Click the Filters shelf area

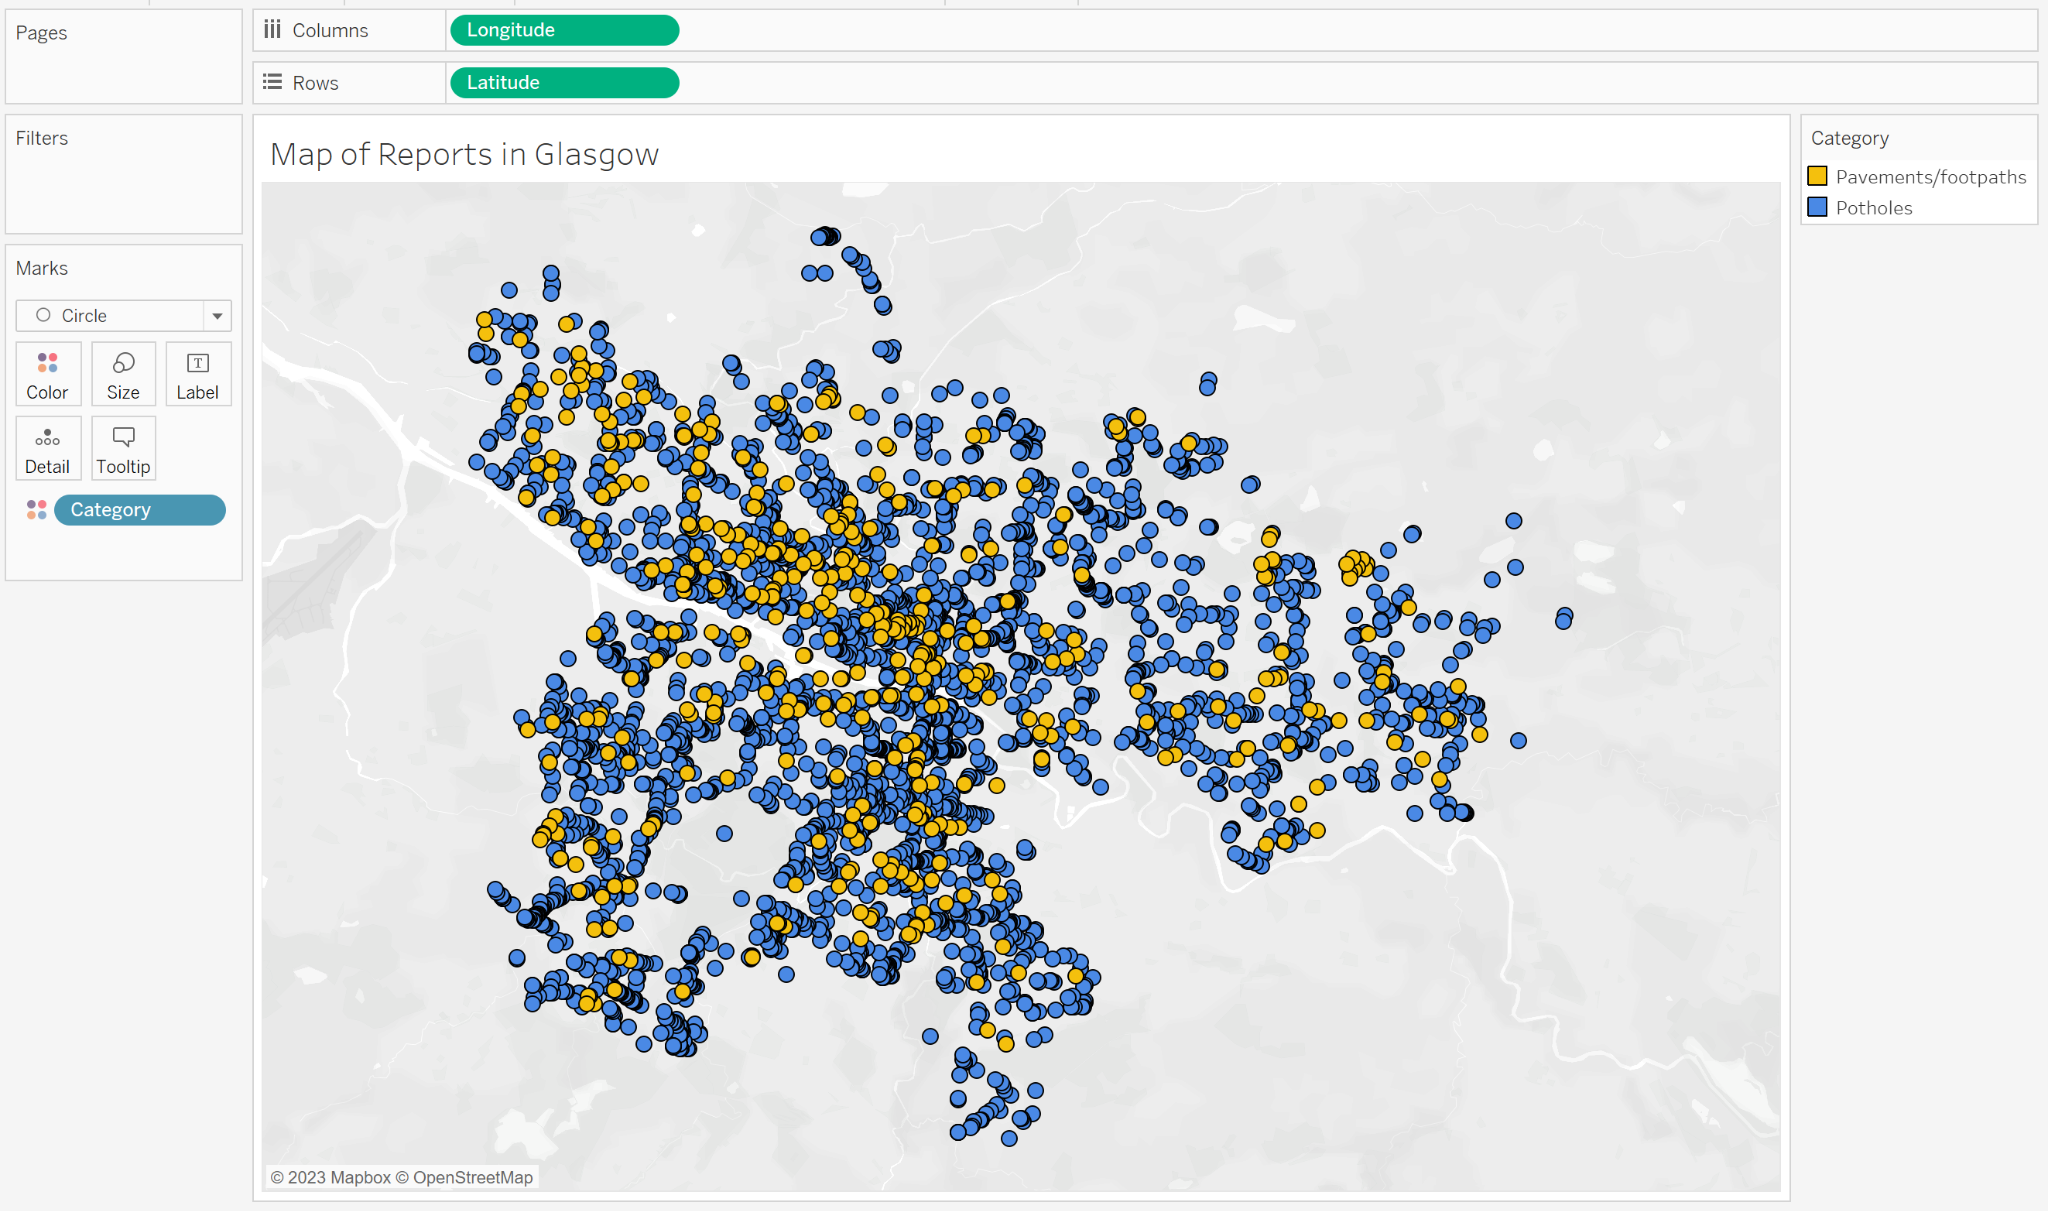[123, 185]
